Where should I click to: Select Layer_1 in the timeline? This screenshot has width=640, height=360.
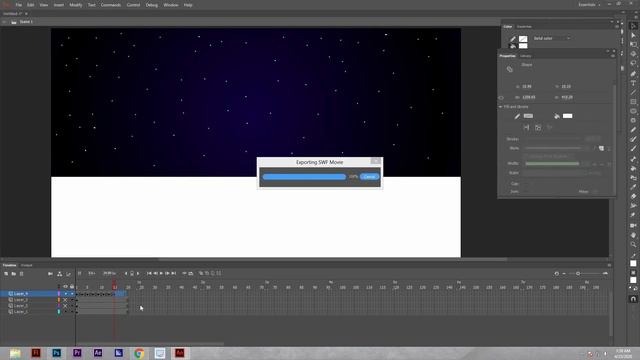[x=20, y=311]
